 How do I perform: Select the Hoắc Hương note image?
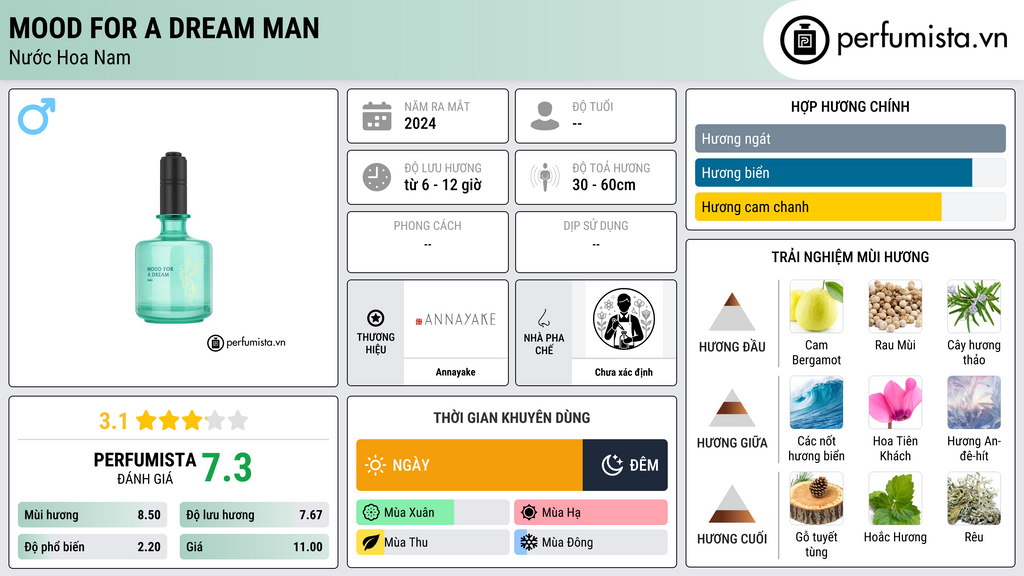tap(895, 498)
